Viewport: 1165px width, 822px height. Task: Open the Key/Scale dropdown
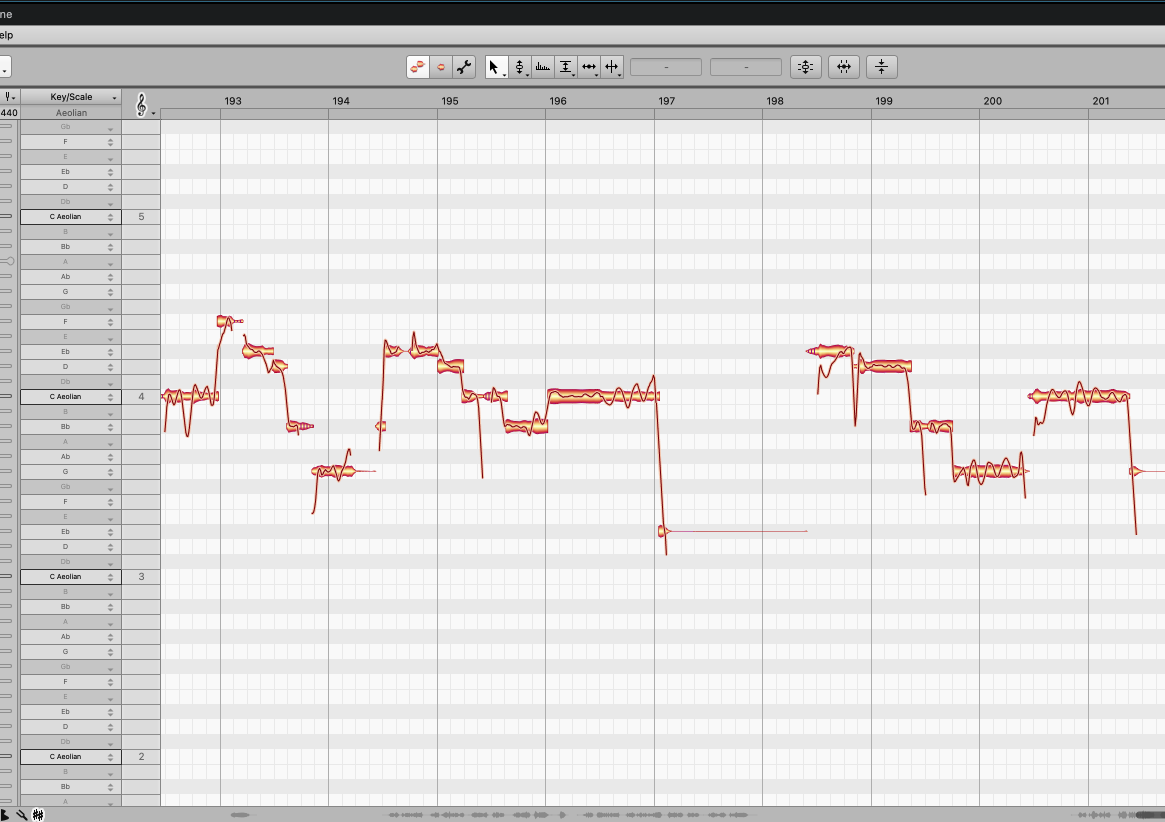(71, 97)
